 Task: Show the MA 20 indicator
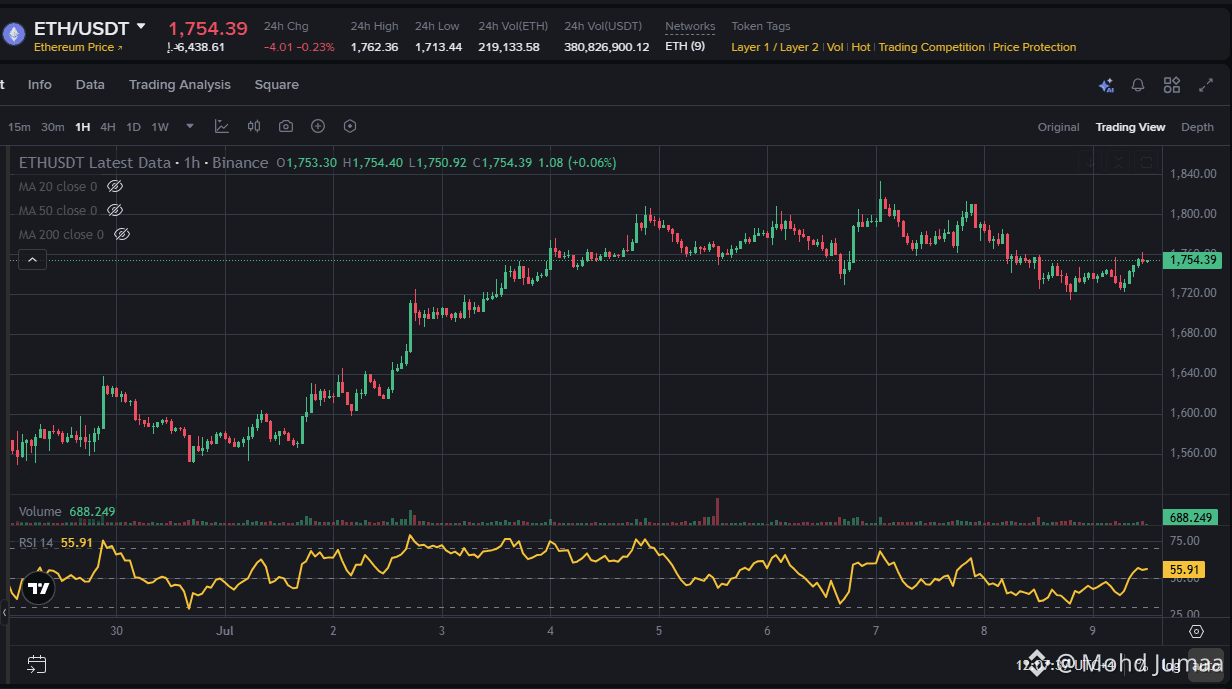pyautogui.click(x=115, y=187)
